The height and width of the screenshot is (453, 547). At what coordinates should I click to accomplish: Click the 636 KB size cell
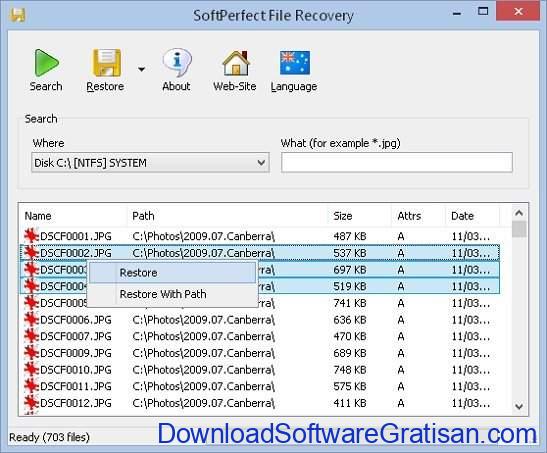pos(350,320)
